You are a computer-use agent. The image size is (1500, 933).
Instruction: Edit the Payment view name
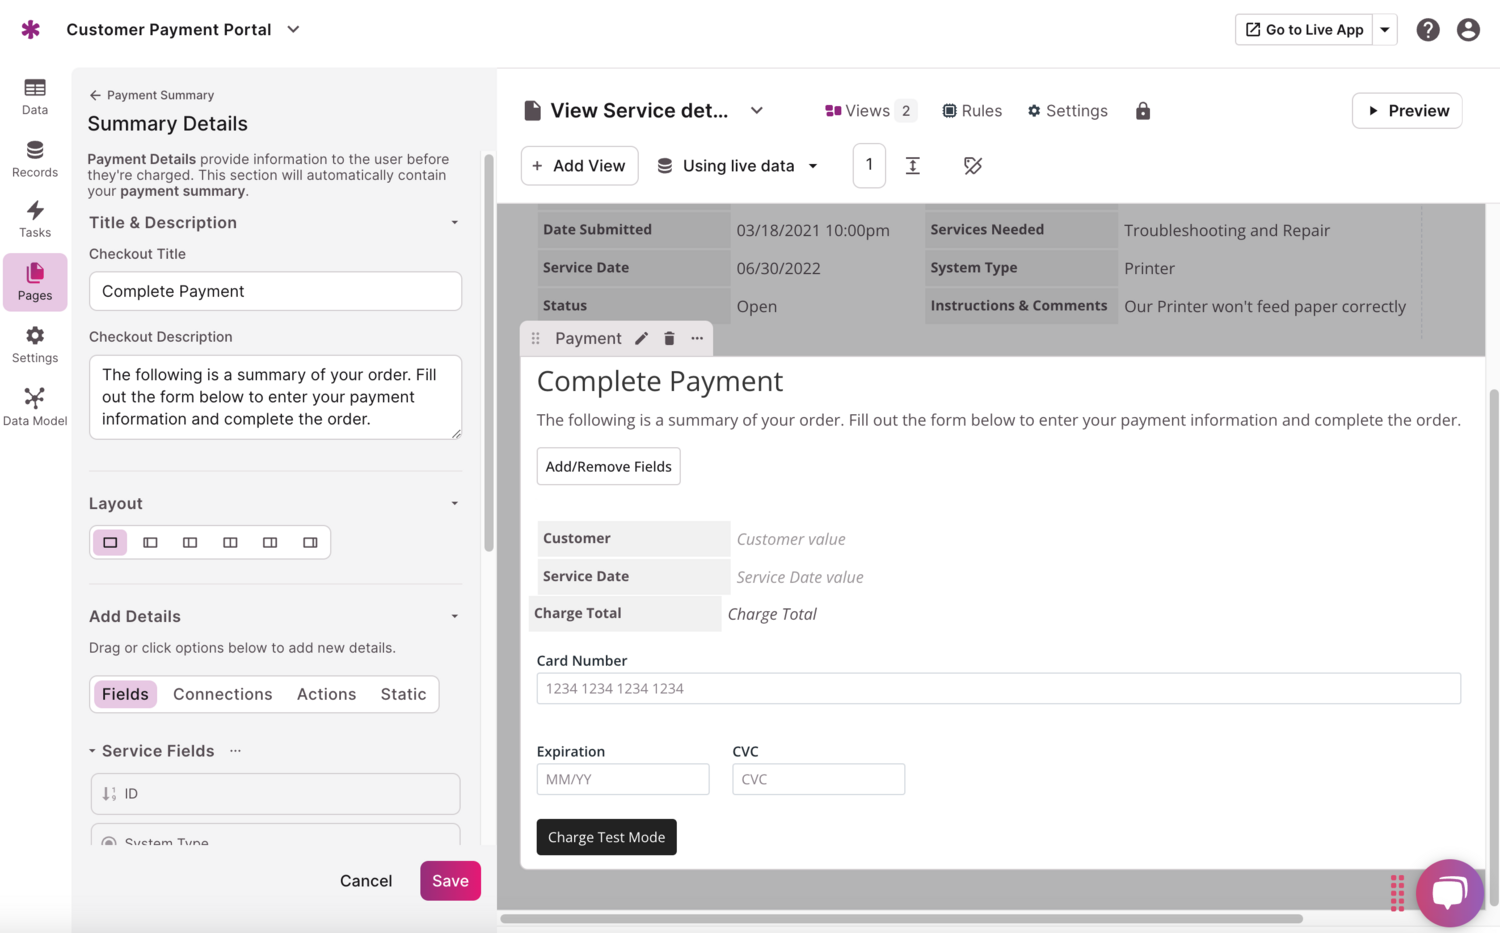point(641,338)
